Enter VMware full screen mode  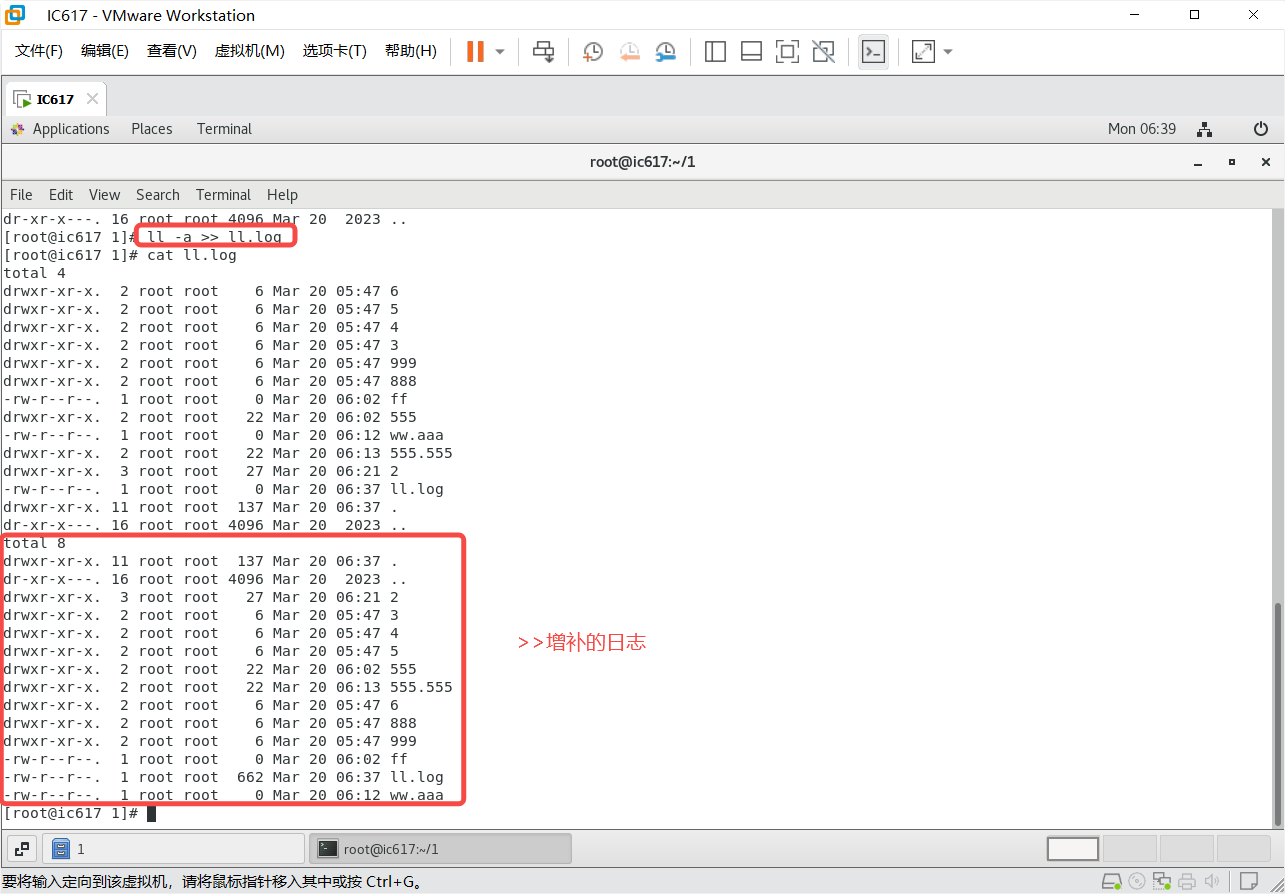(x=787, y=51)
